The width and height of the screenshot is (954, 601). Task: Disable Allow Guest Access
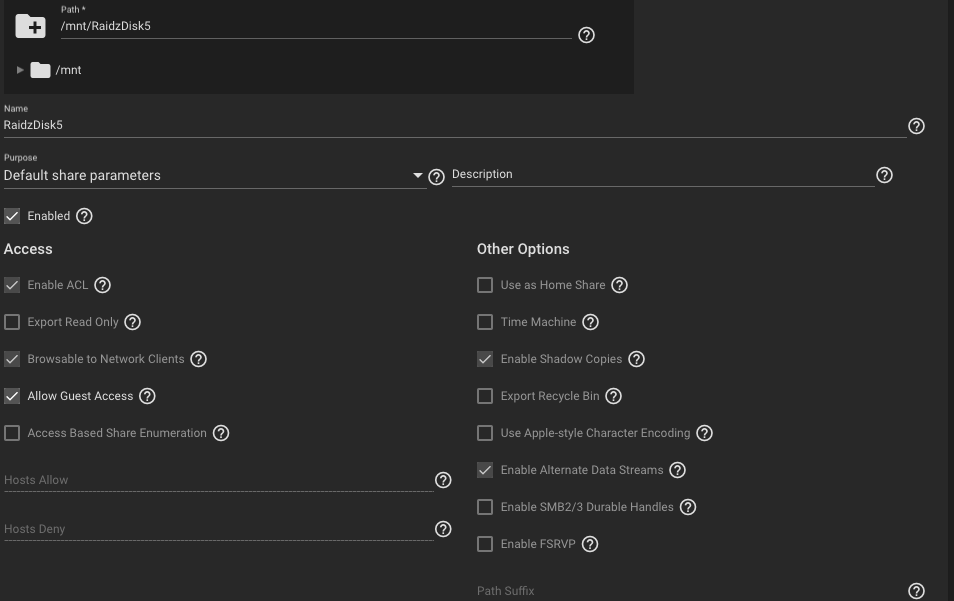12,396
